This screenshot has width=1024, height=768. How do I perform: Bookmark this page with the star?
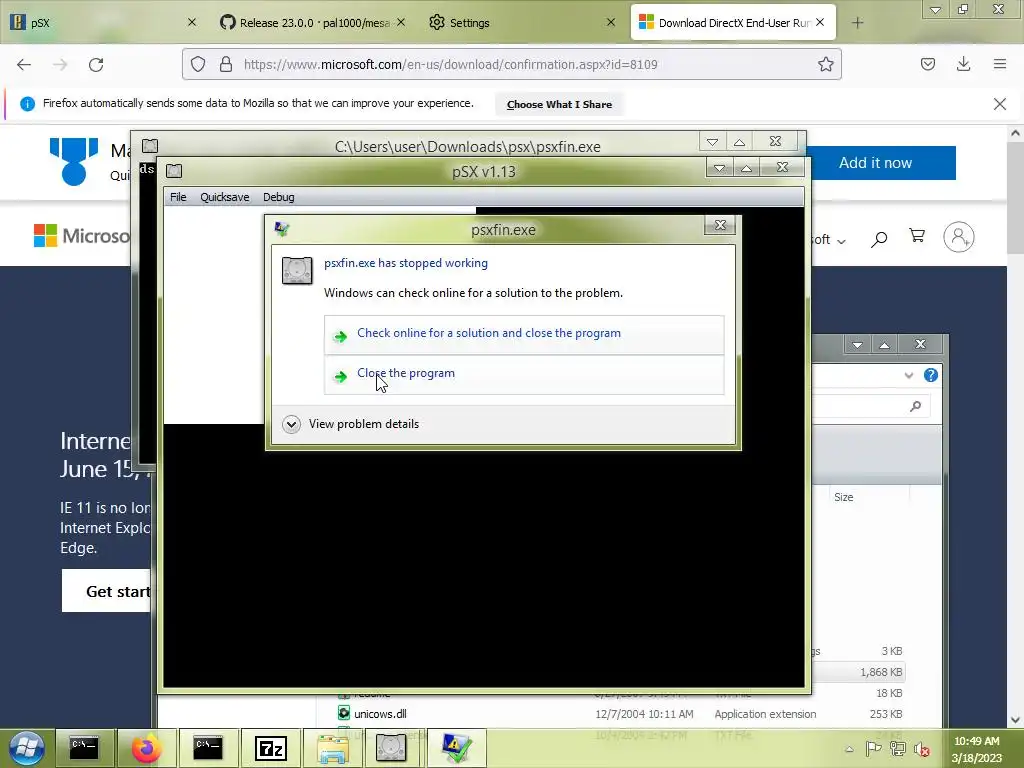(x=825, y=64)
